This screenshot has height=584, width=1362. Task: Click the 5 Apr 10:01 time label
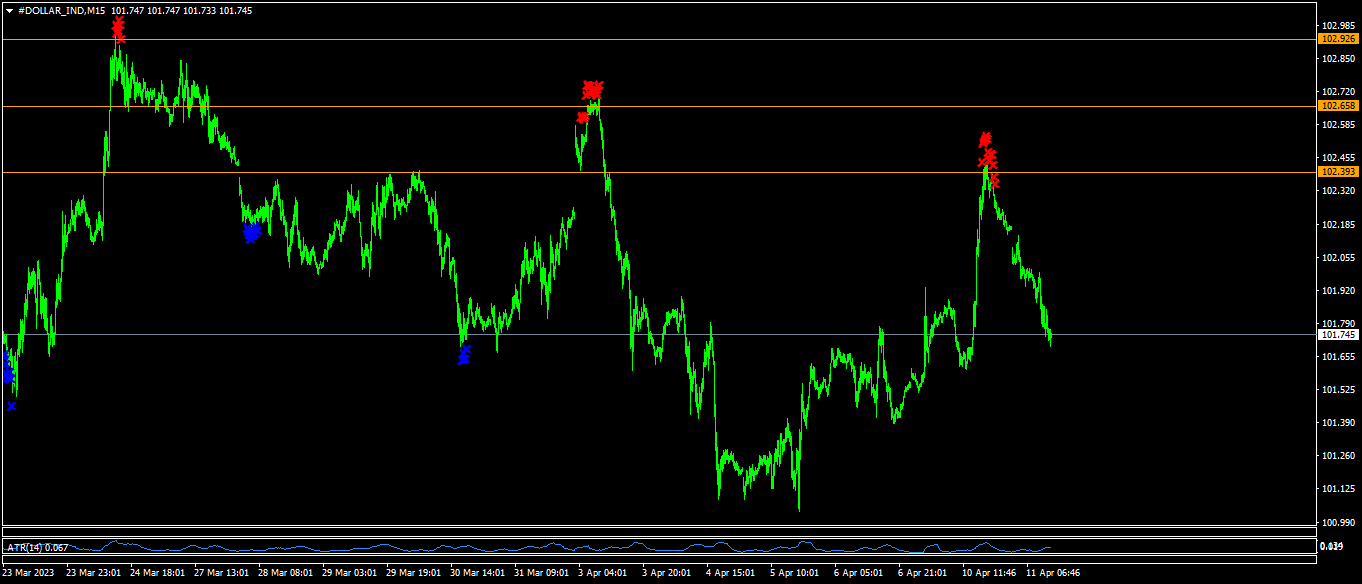tap(795, 573)
